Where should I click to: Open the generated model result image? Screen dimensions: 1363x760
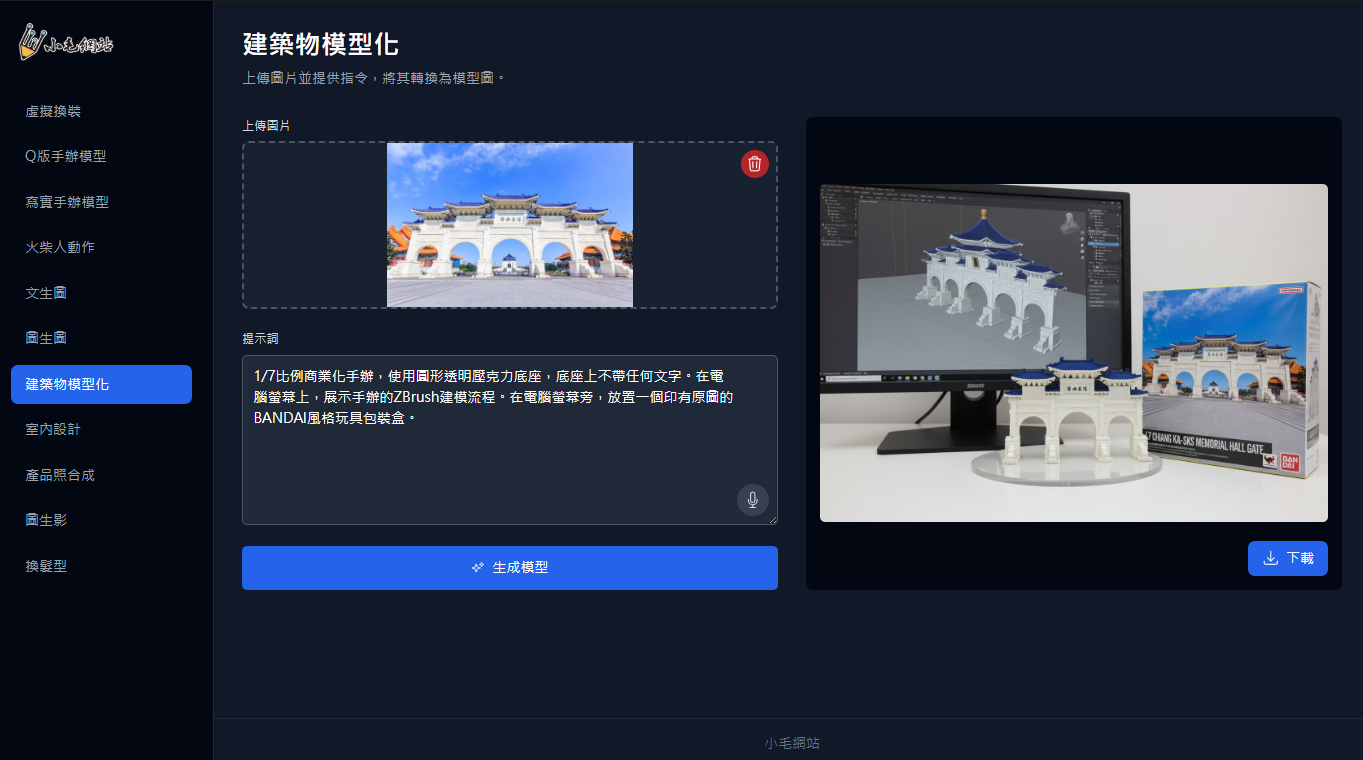click(x=1074, y=353)
